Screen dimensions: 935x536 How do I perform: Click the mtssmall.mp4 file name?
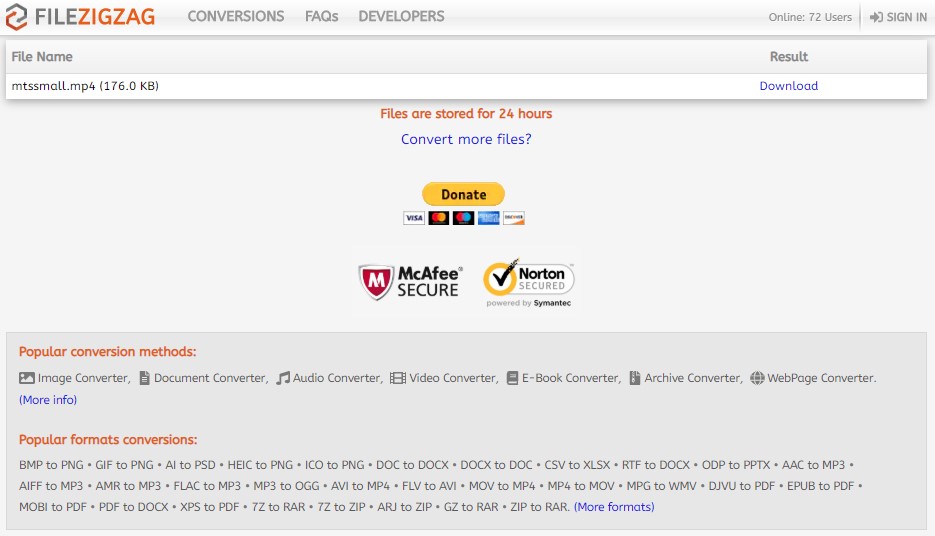pos(85,86)
